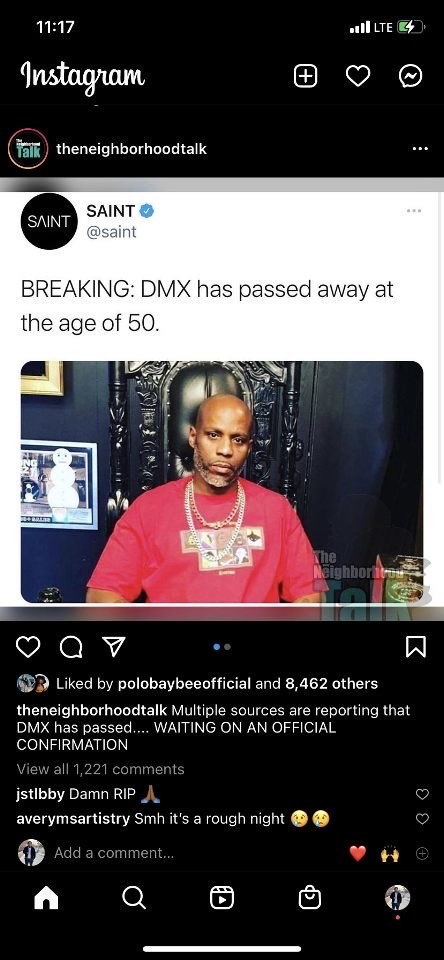Like the post with heart icon
444x960 pixels.
[x=28, y=647]
